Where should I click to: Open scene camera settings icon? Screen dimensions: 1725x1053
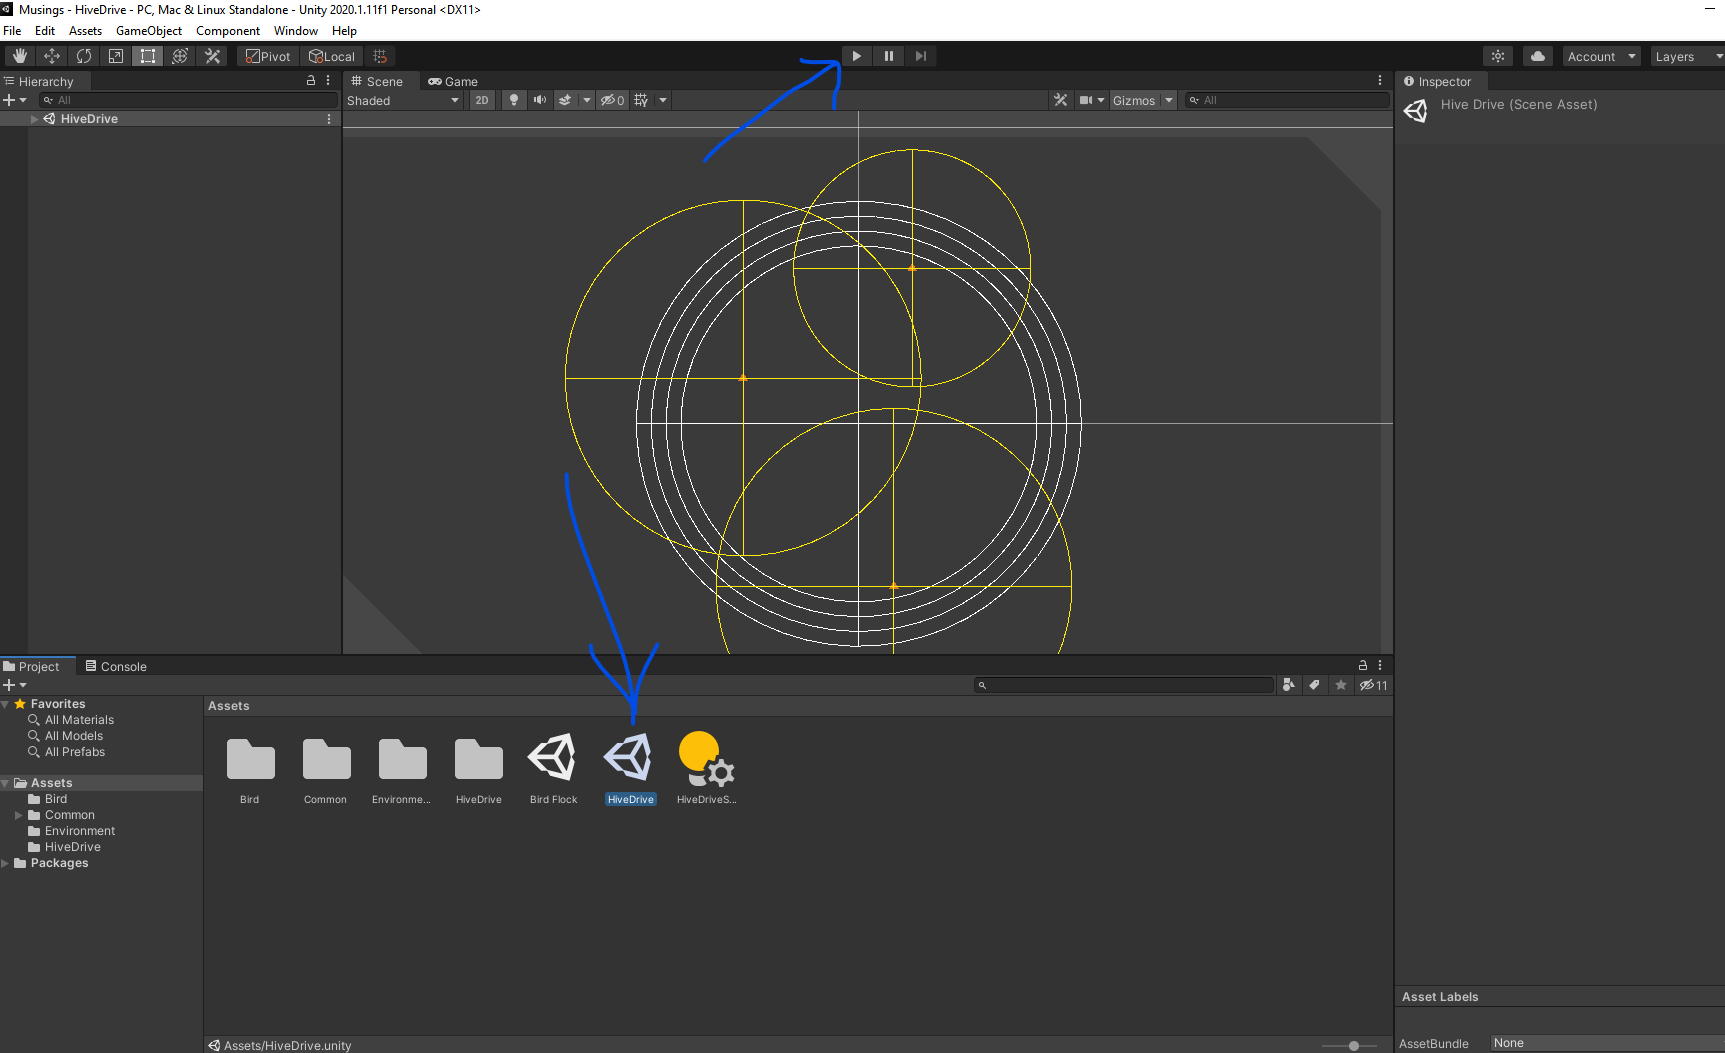point(1086,100)
